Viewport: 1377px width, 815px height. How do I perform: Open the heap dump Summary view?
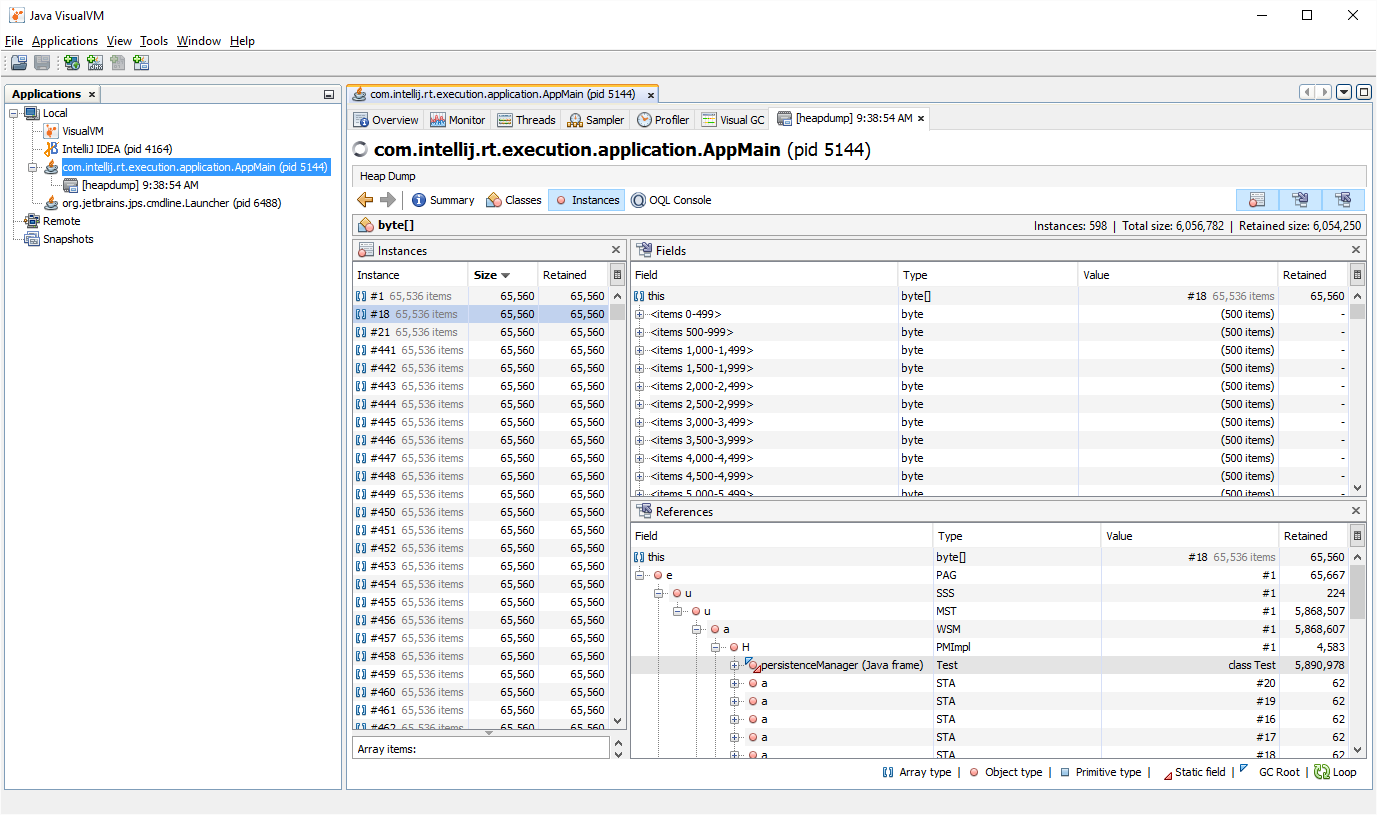click(x=443, y=200)
